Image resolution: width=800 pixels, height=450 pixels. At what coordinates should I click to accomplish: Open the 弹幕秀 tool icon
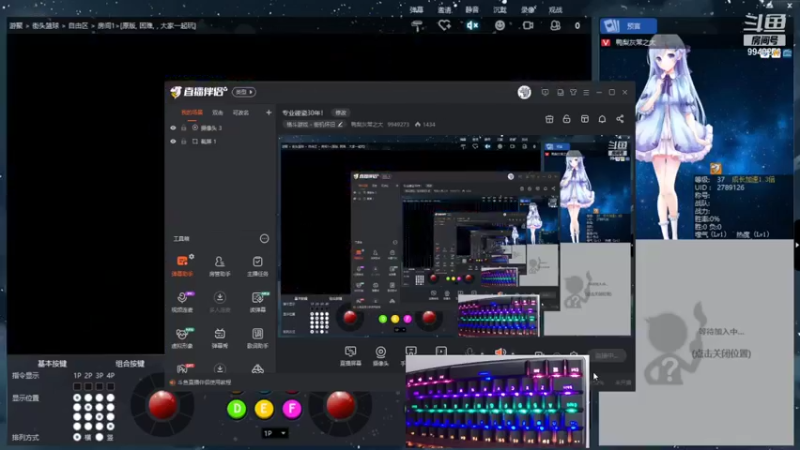(x=219, y=338)
